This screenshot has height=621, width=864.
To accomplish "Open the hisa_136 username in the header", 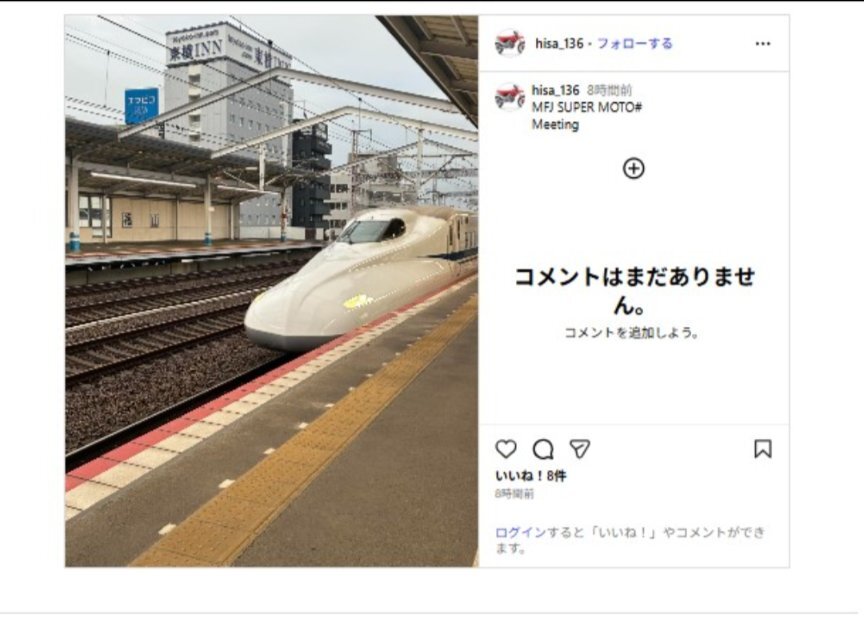I will tap(559, 44).
